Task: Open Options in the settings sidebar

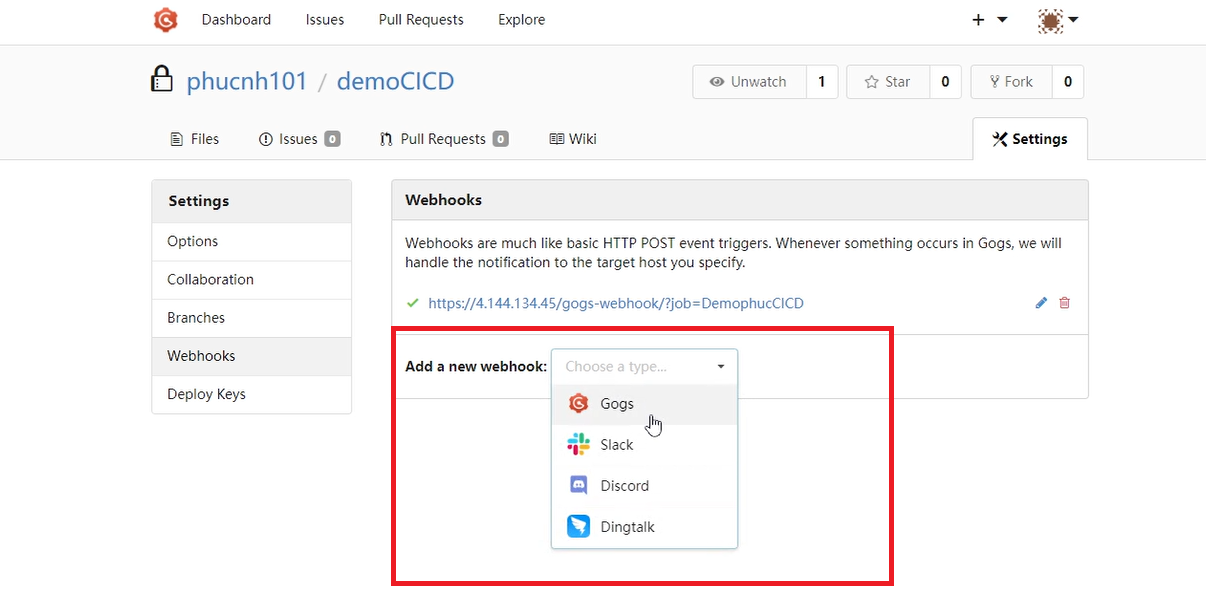Action: (x=252, y=241)
